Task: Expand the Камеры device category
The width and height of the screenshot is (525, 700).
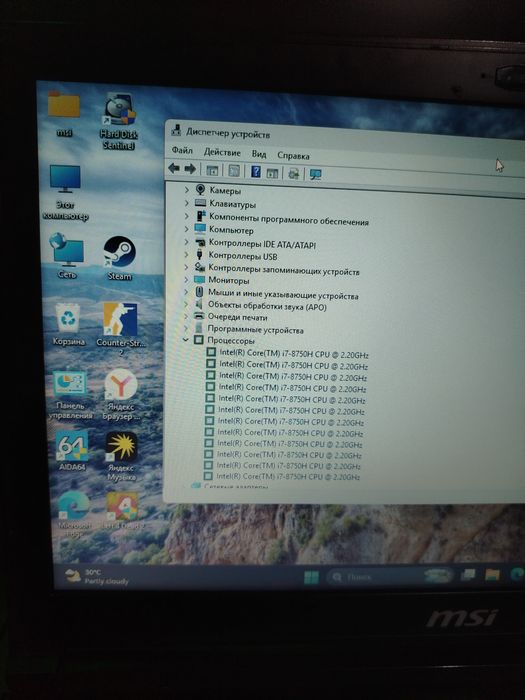Action: [187, 190]
